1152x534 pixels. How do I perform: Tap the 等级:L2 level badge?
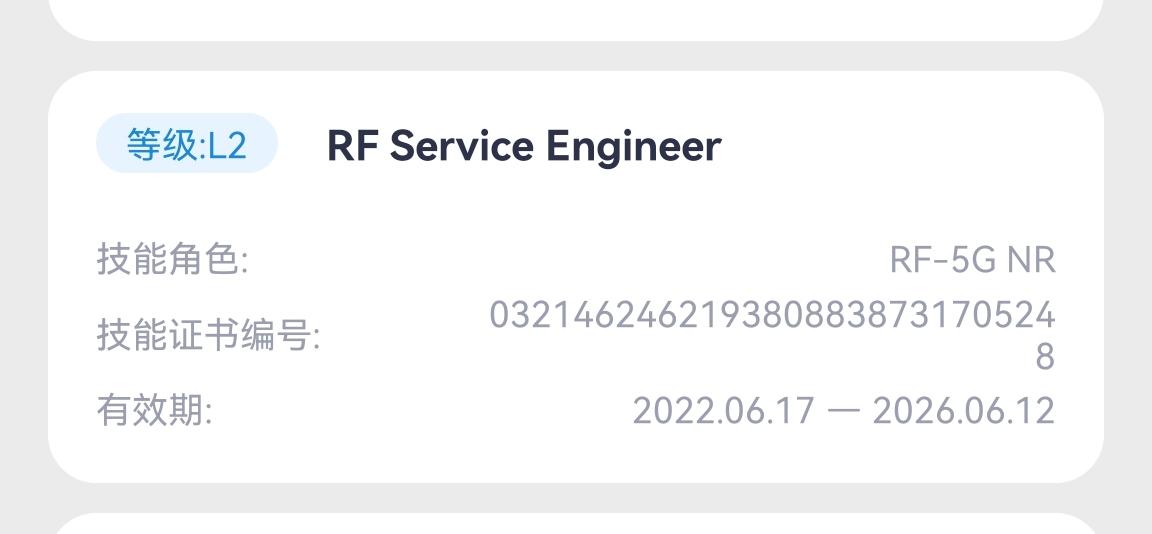(186, 145)
